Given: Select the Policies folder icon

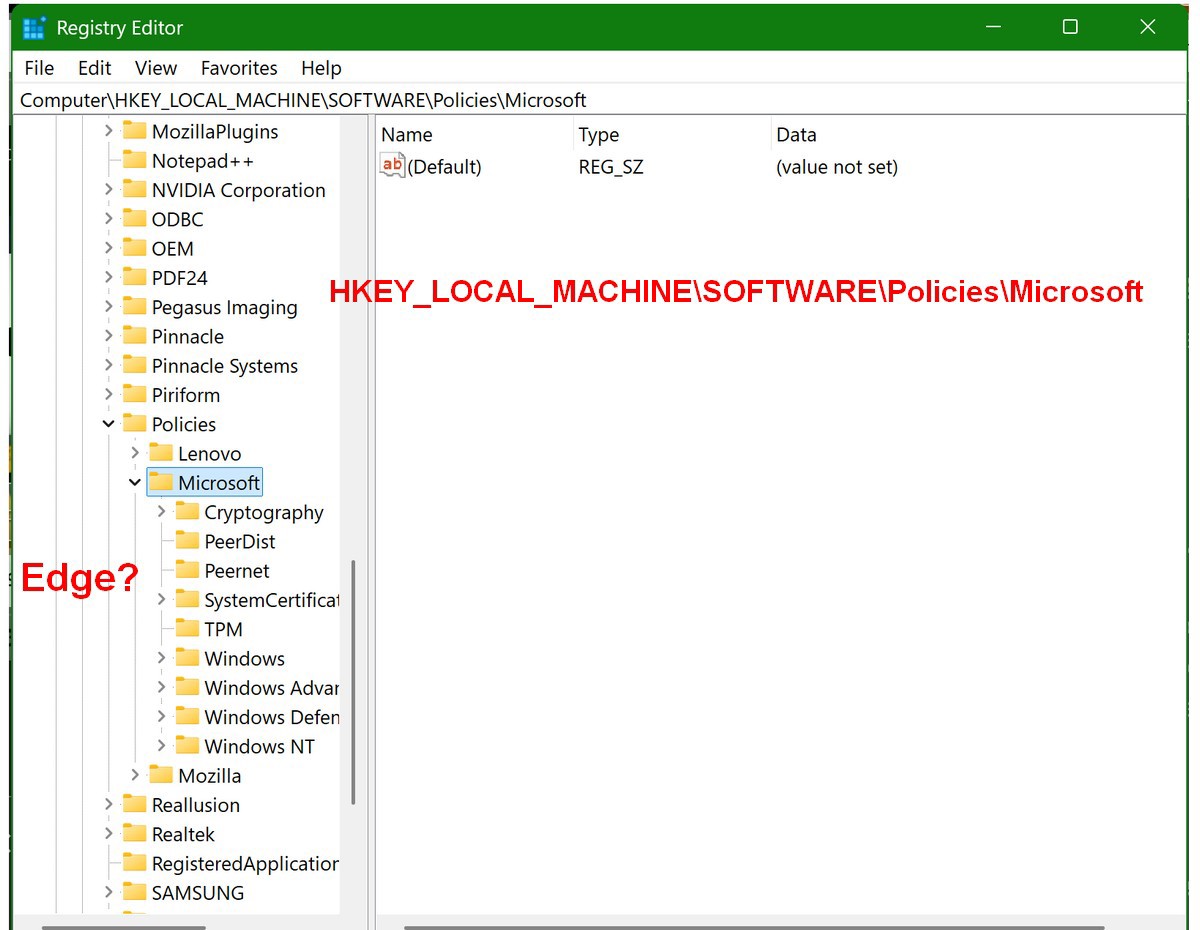Looking at the screenshot, I should (134, 424).
